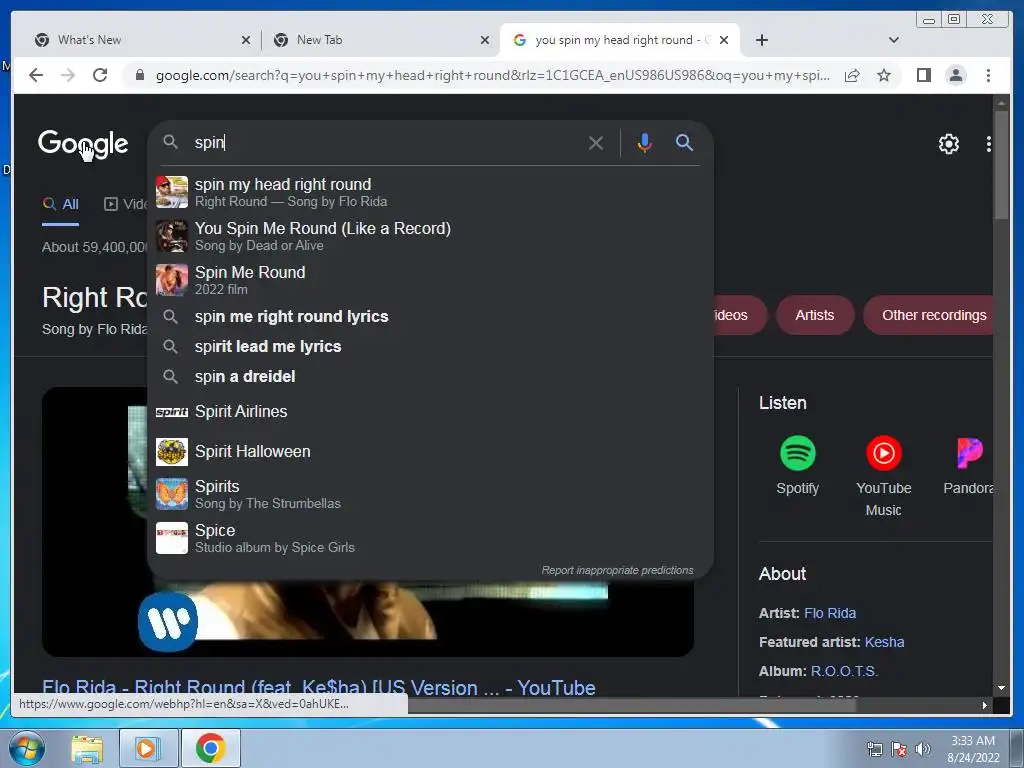1024x768 pixels.
Task: Click 'Report inappropriate predictions' link
Action: coord(617,570)
